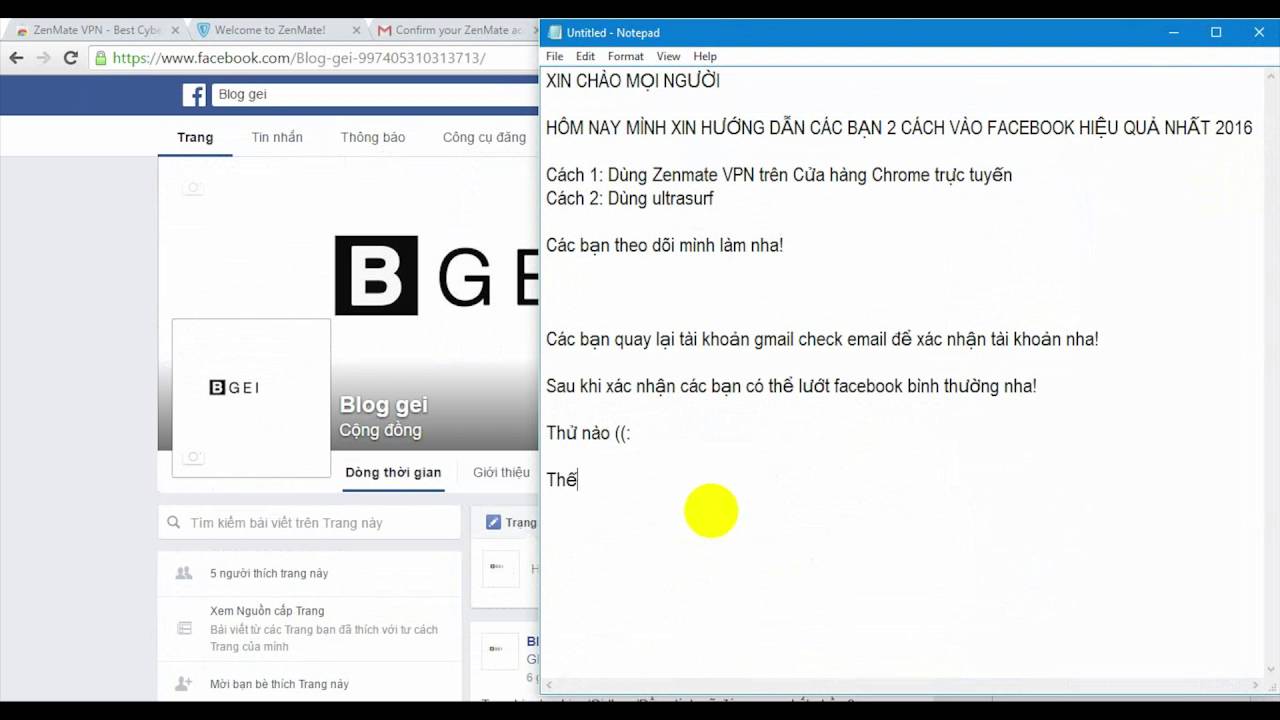Click the people icon beside likes count

pyautogui.click(x=184, y=573)
